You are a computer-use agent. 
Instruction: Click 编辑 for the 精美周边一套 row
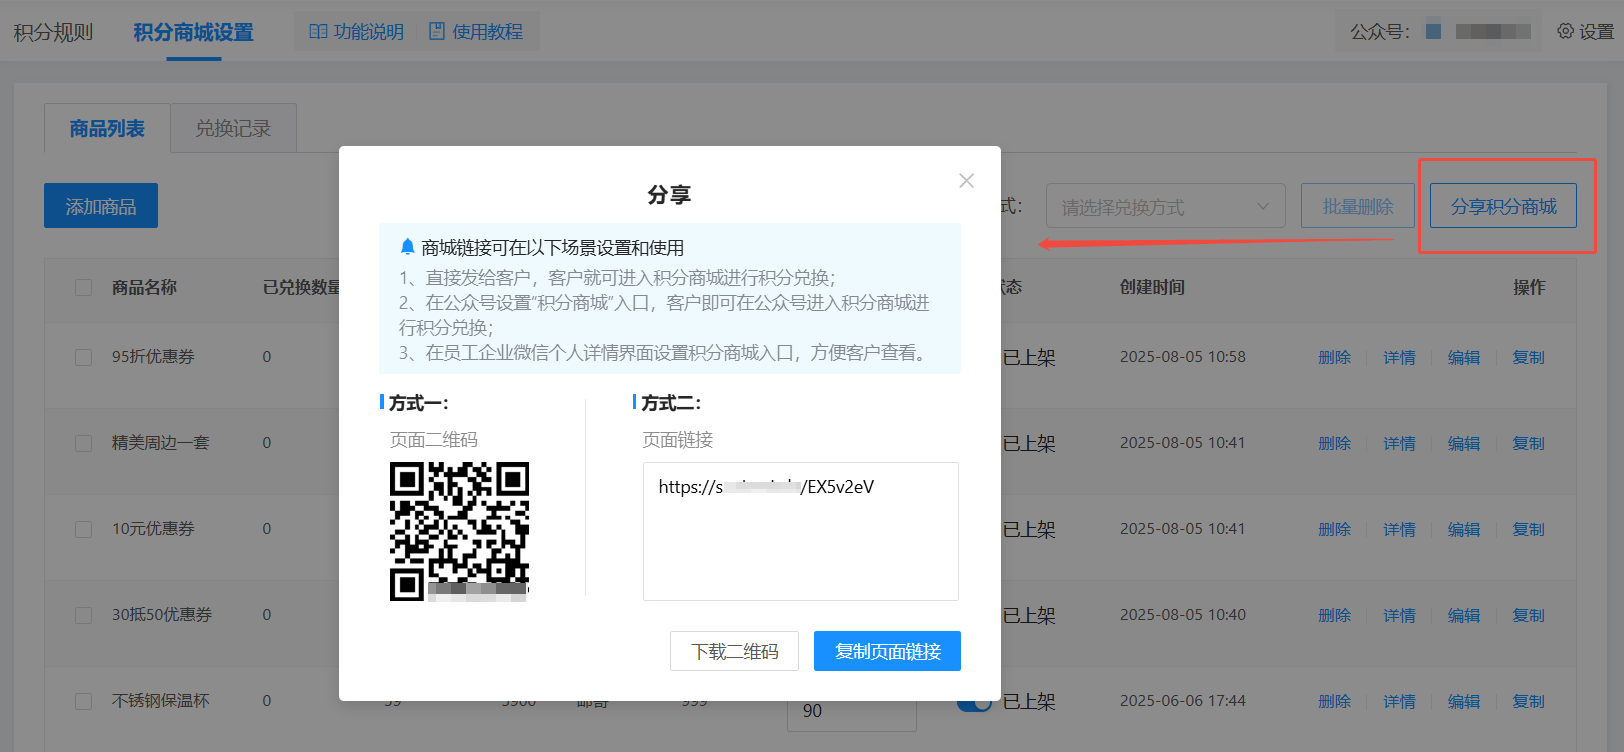point(1463,443)
